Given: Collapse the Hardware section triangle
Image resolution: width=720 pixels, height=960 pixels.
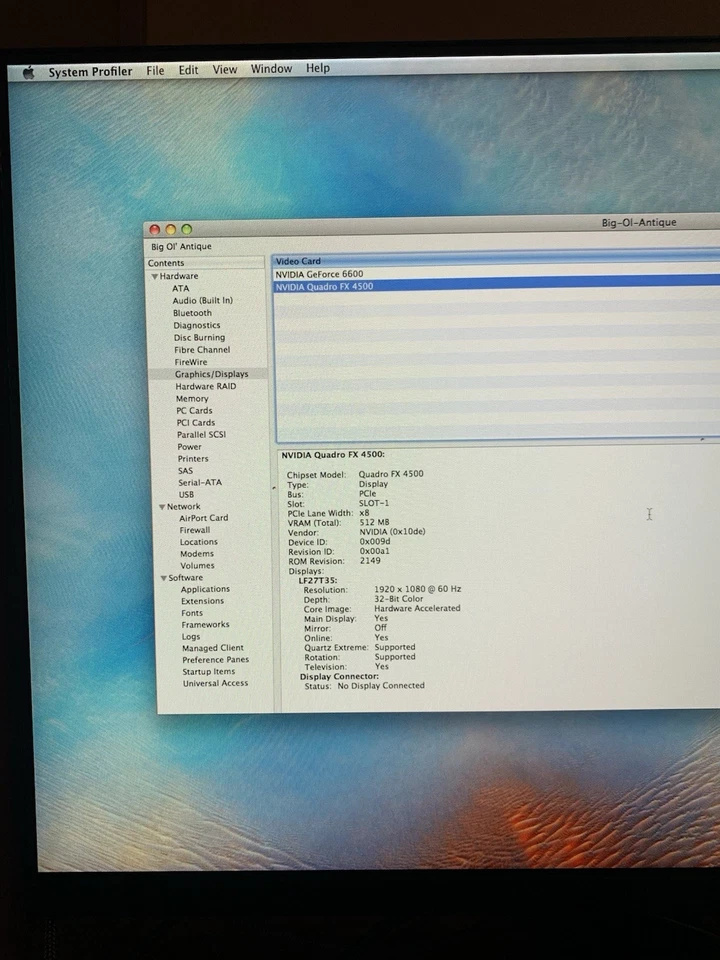Looking at the screenshot, I should [154, 276].
